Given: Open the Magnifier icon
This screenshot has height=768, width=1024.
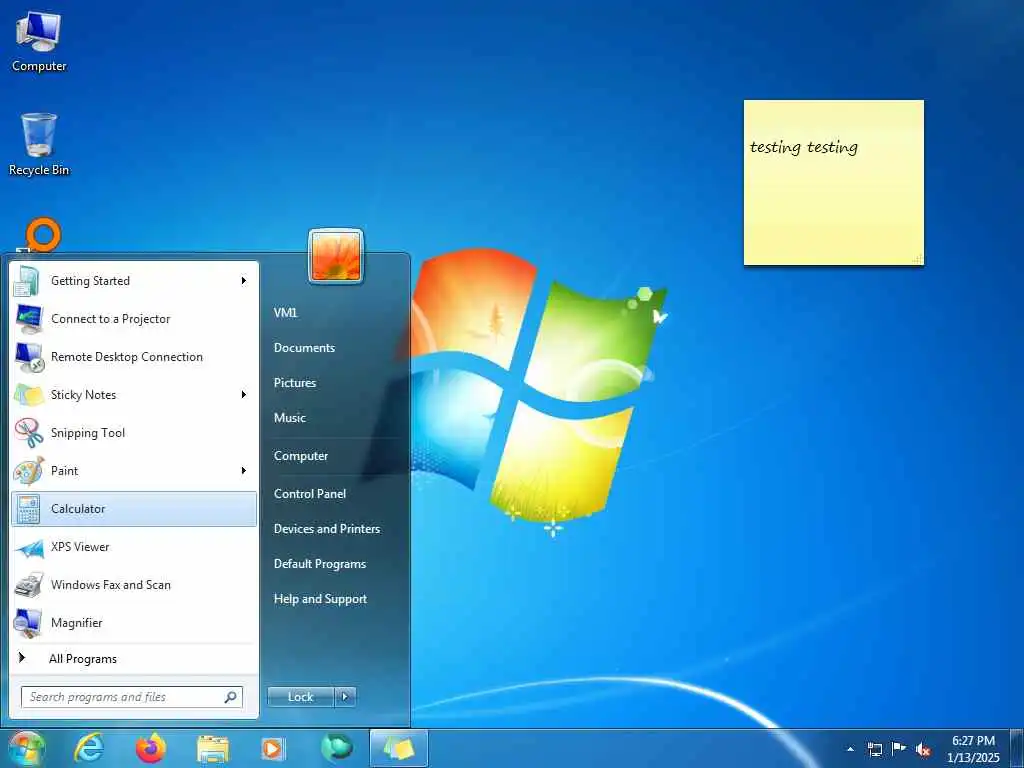Looking at the screenshot, I should pos(29,623).
